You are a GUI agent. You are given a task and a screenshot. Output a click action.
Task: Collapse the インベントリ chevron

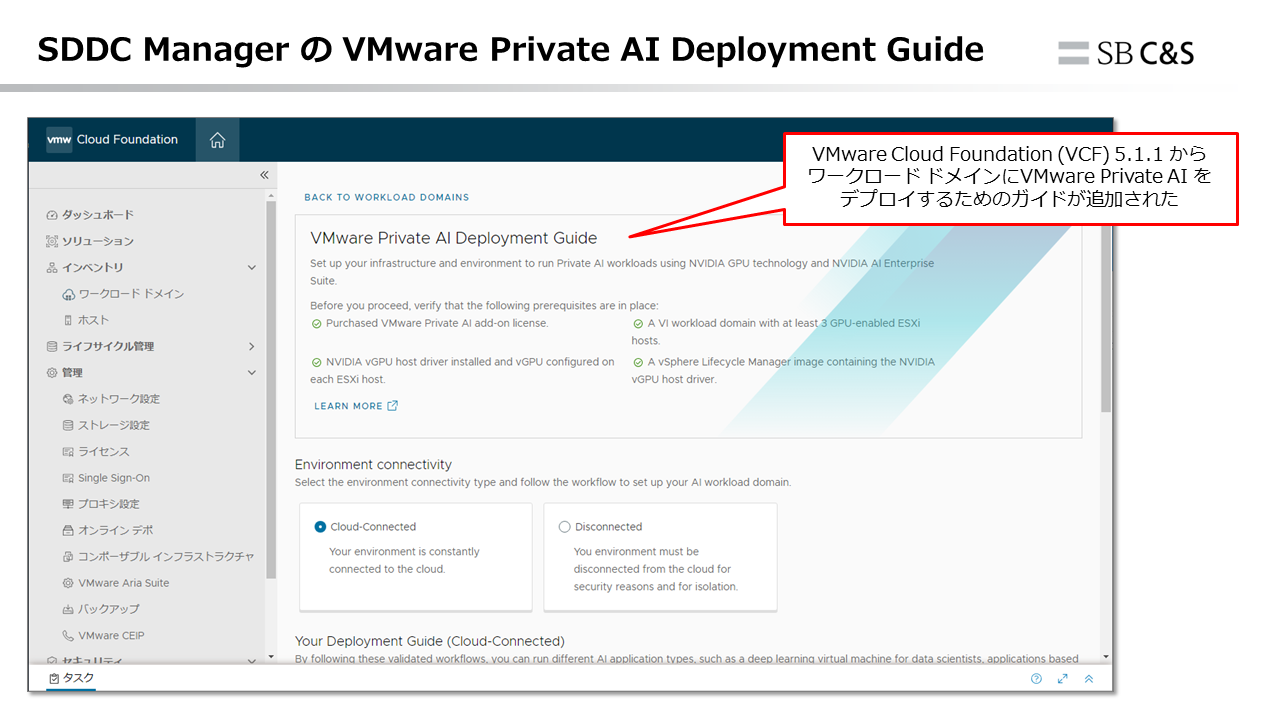point(252,267)
